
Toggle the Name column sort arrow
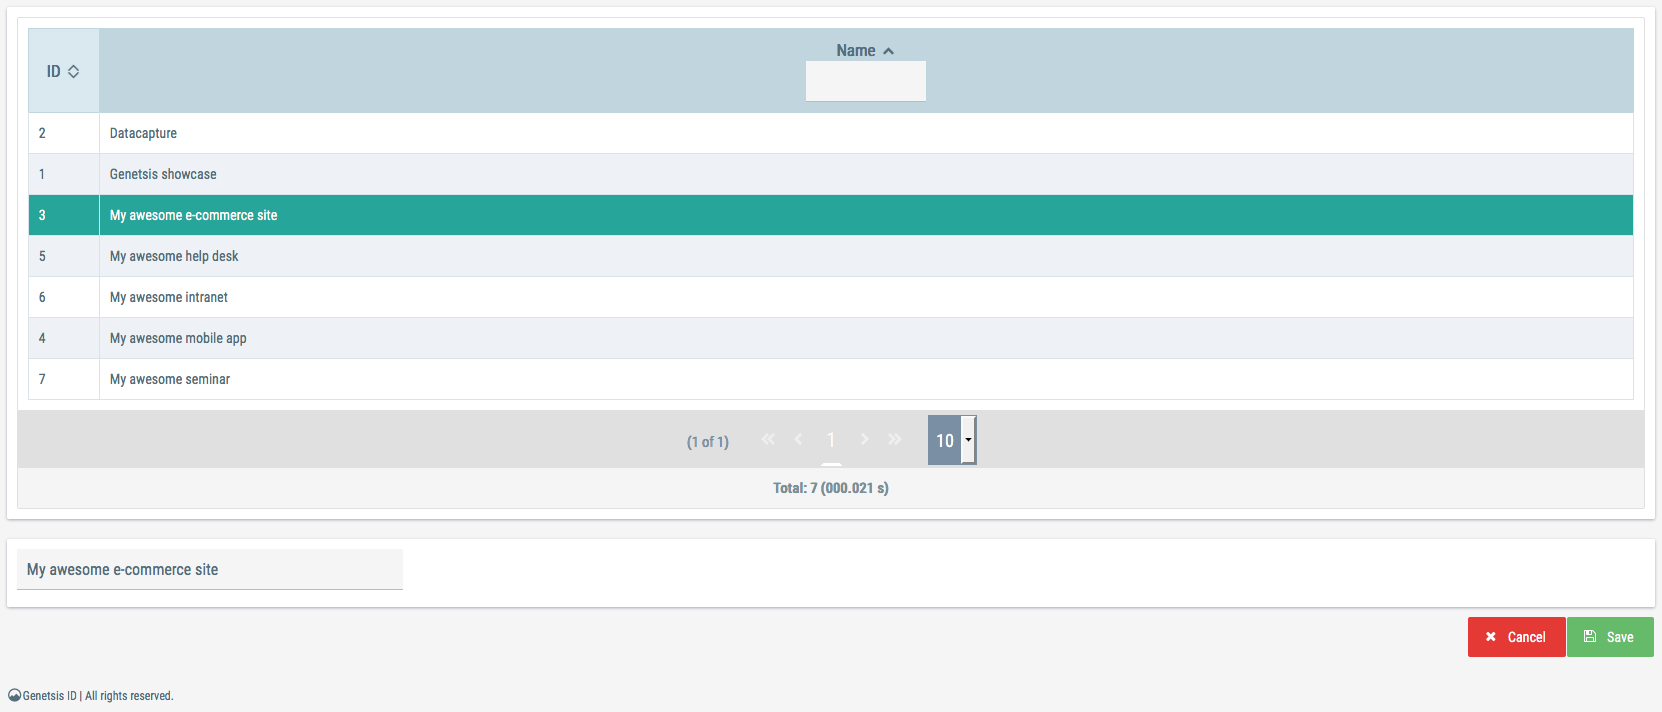point(888,51)
